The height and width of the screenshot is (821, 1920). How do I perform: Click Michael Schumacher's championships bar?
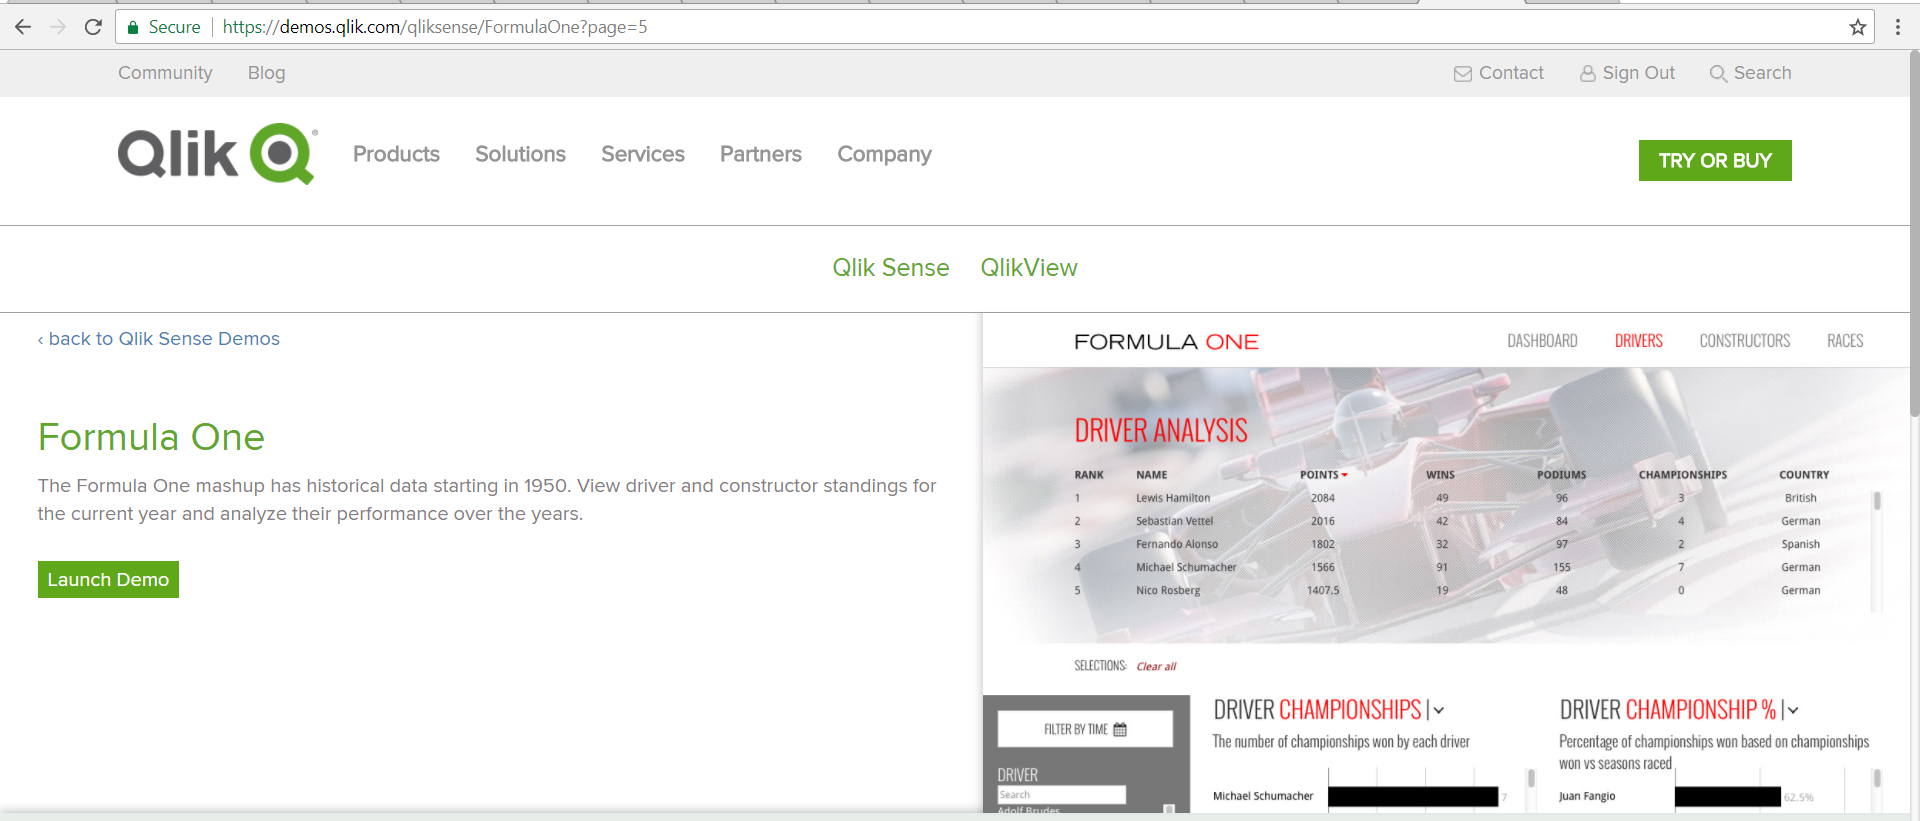point(1413,797)
